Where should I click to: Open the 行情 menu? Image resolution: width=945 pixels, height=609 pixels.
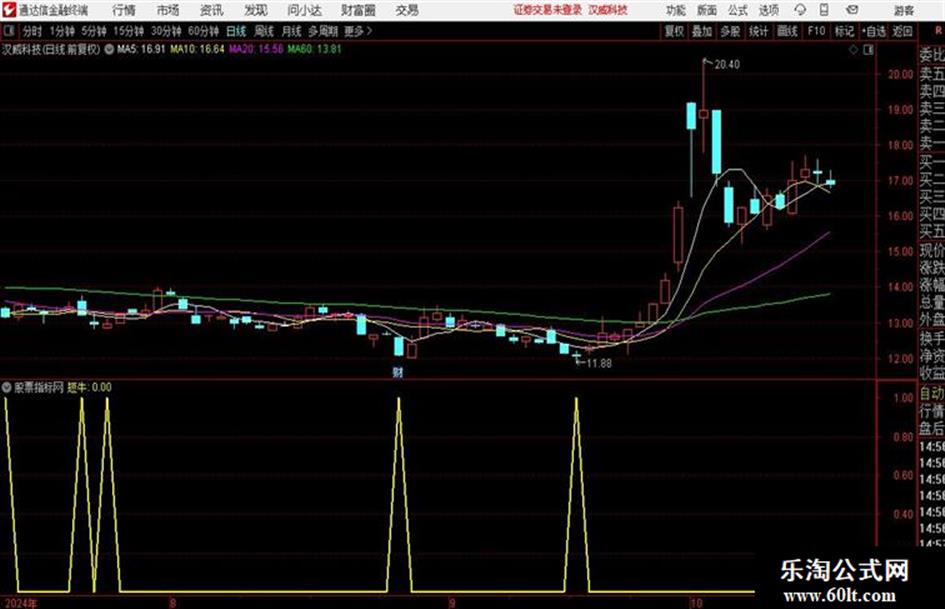click(124, 10)
